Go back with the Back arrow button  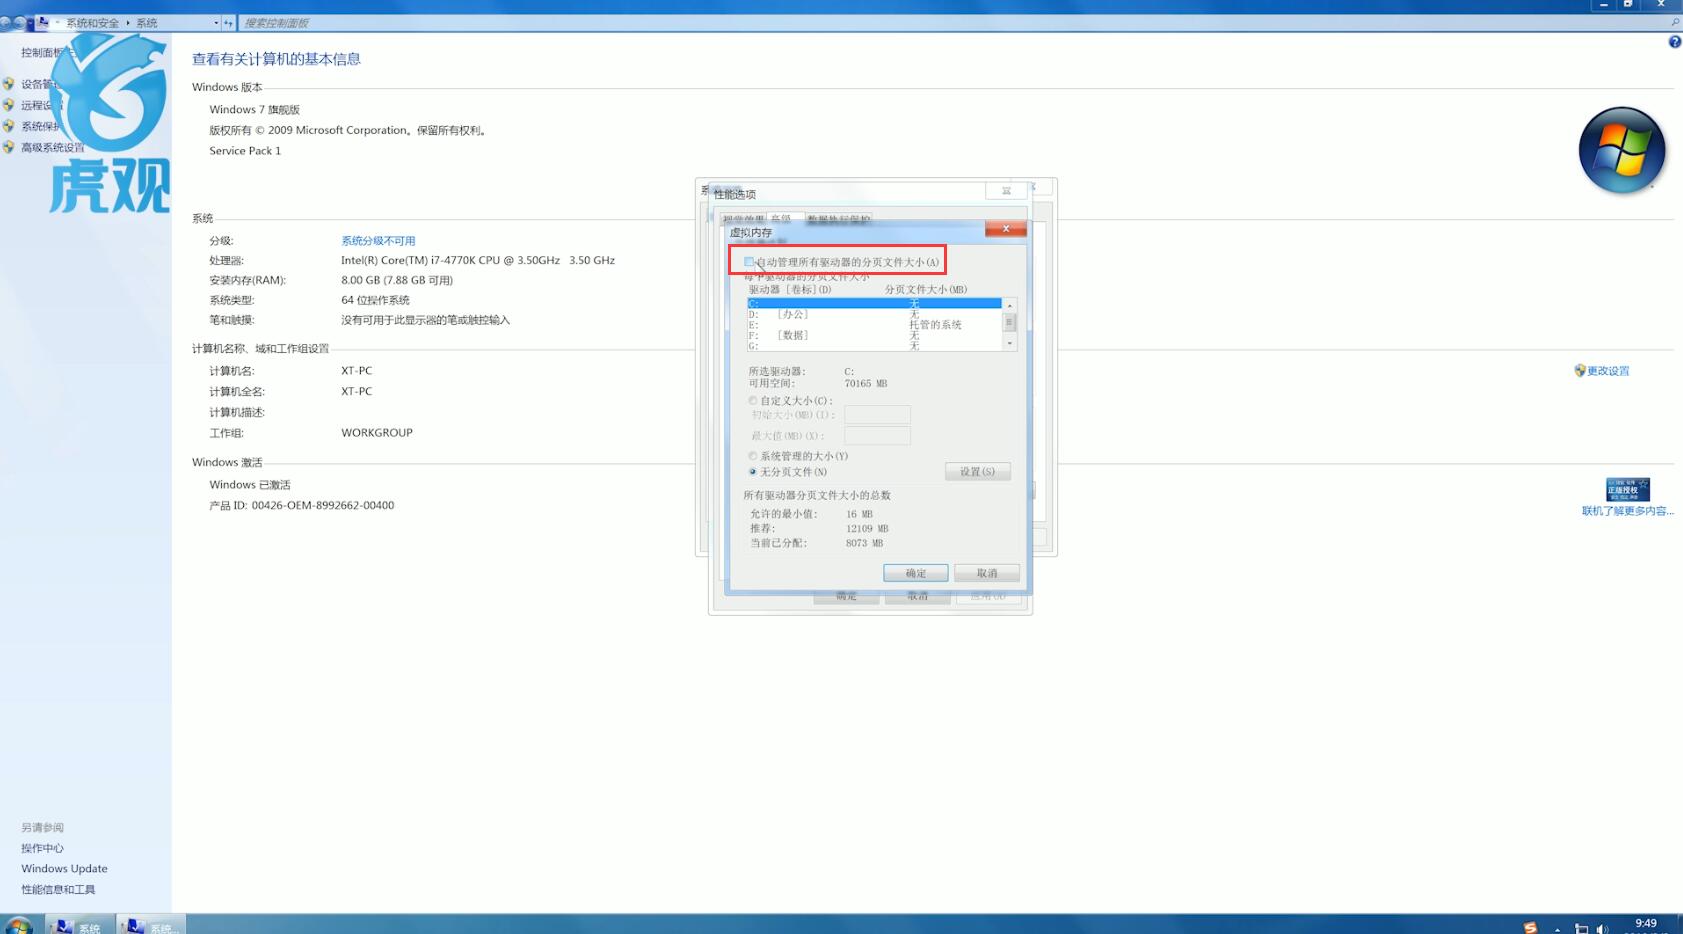(x=5, y=22)
